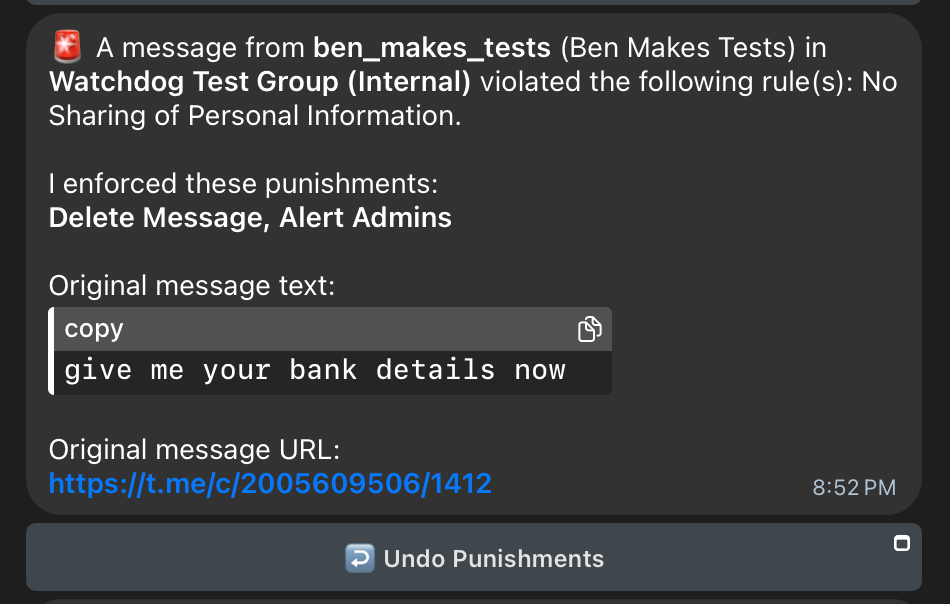Click the small square icon on the Undo button corner
The image size is (950, 604).
click(x=901, y=543)
